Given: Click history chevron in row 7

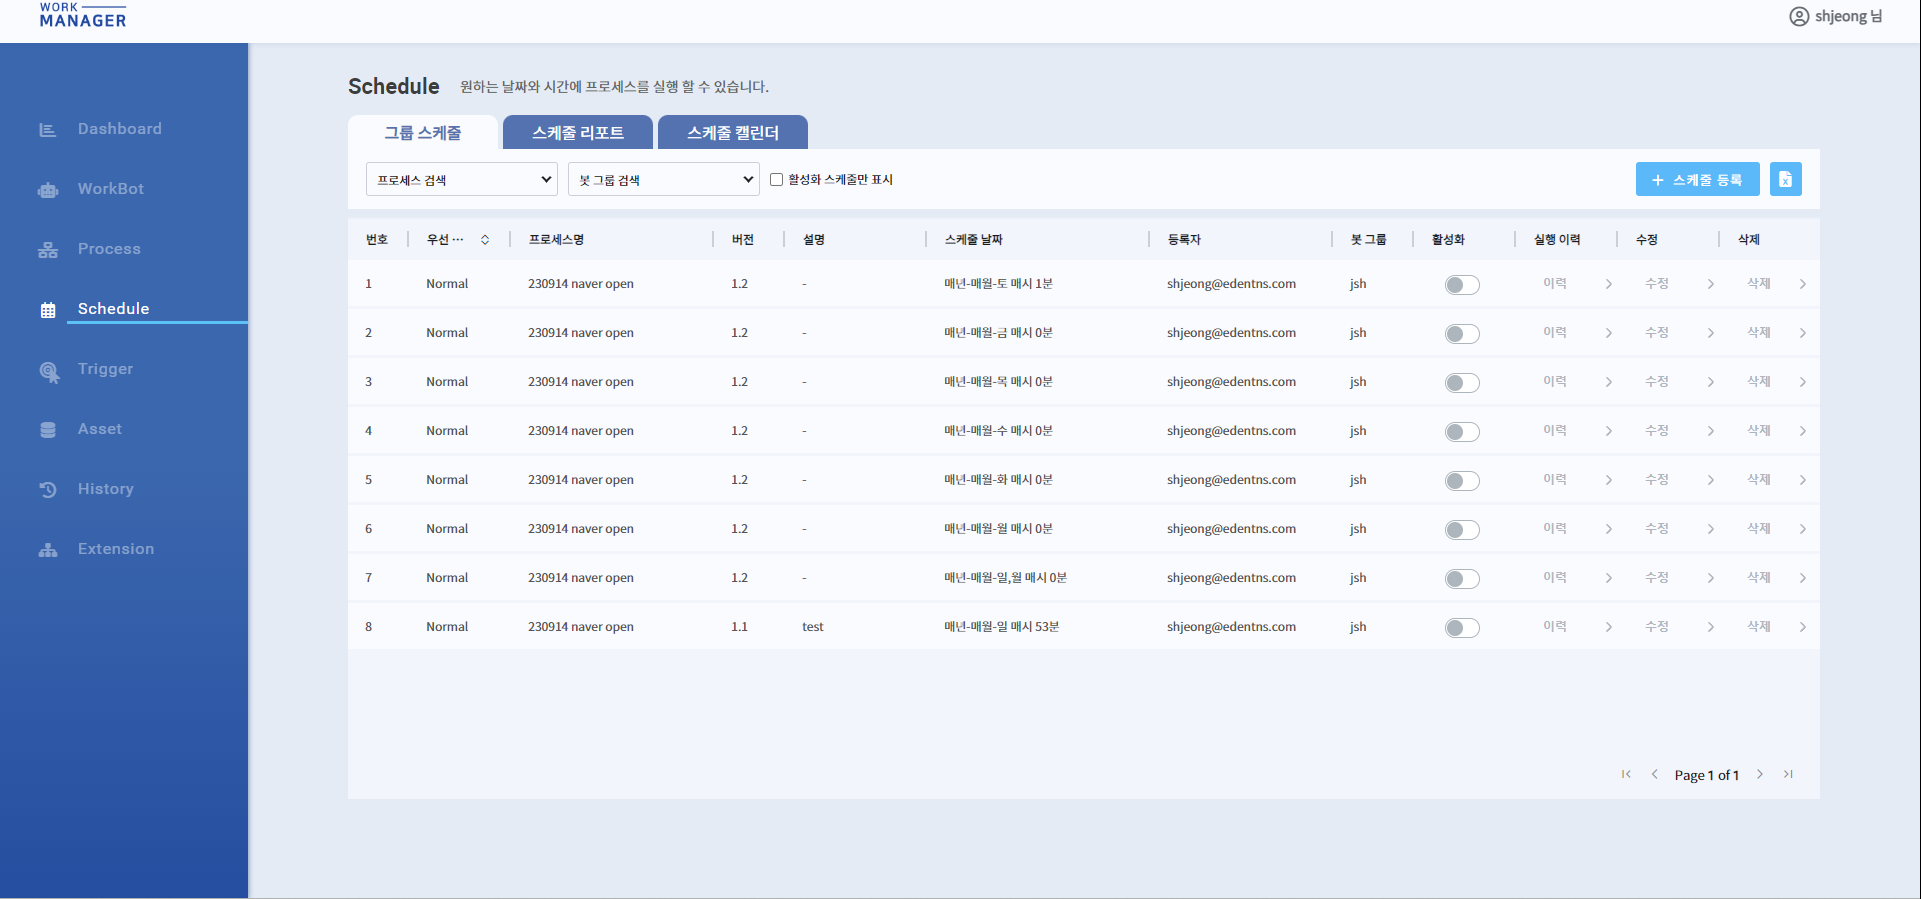Looking at the screenshot, I should click(1609, 578).
